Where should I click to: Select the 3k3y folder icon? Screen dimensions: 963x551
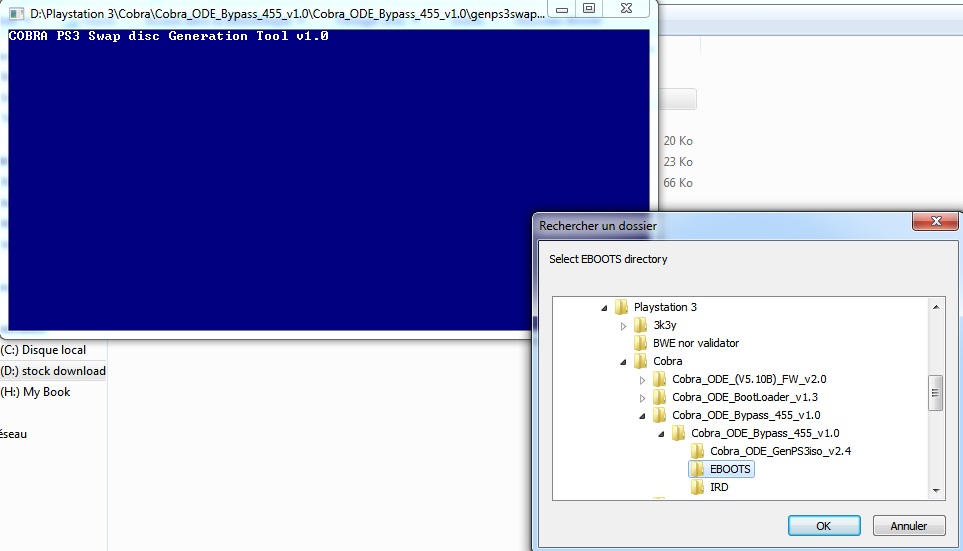coord(641,325)
